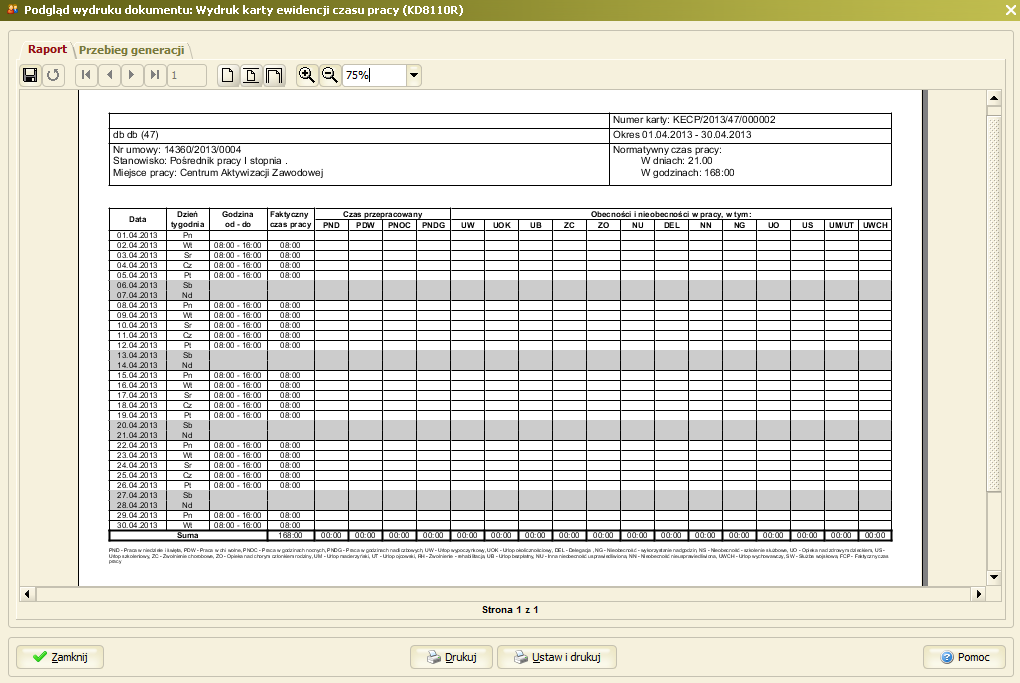Save the report with the floppy disk icon
The image size is (1020, 683).
click(x=30, y=75)
